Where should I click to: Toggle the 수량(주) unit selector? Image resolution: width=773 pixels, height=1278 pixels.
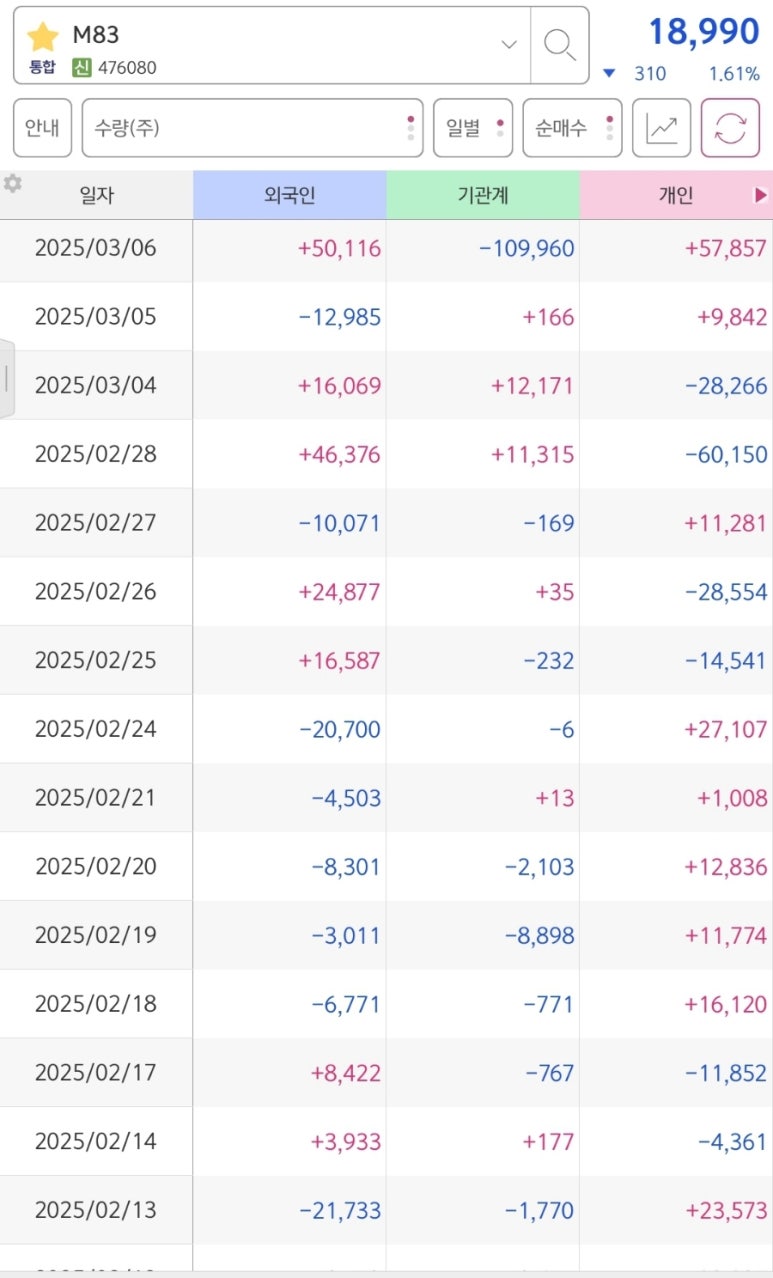pos(253,128)
